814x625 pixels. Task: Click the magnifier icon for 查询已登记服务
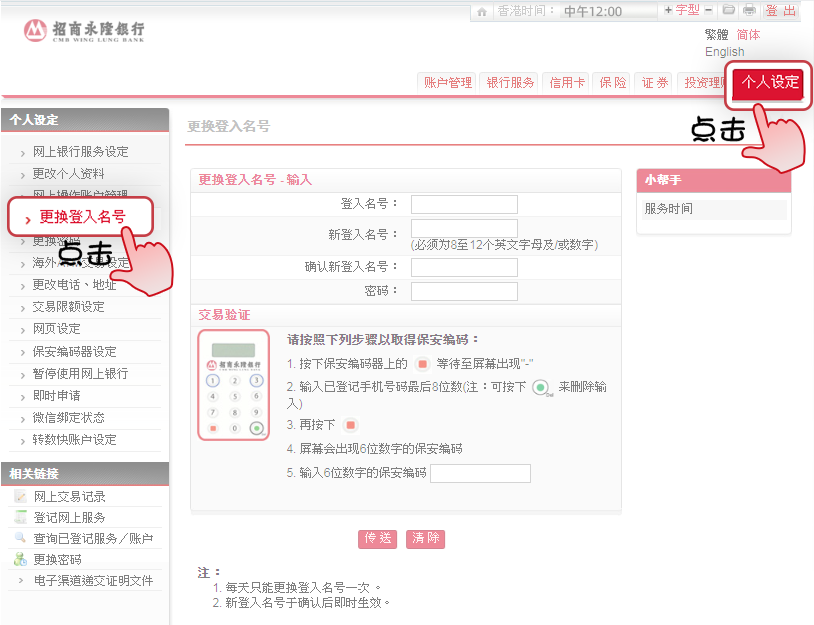pyautogui.click(x=20, y=538)
